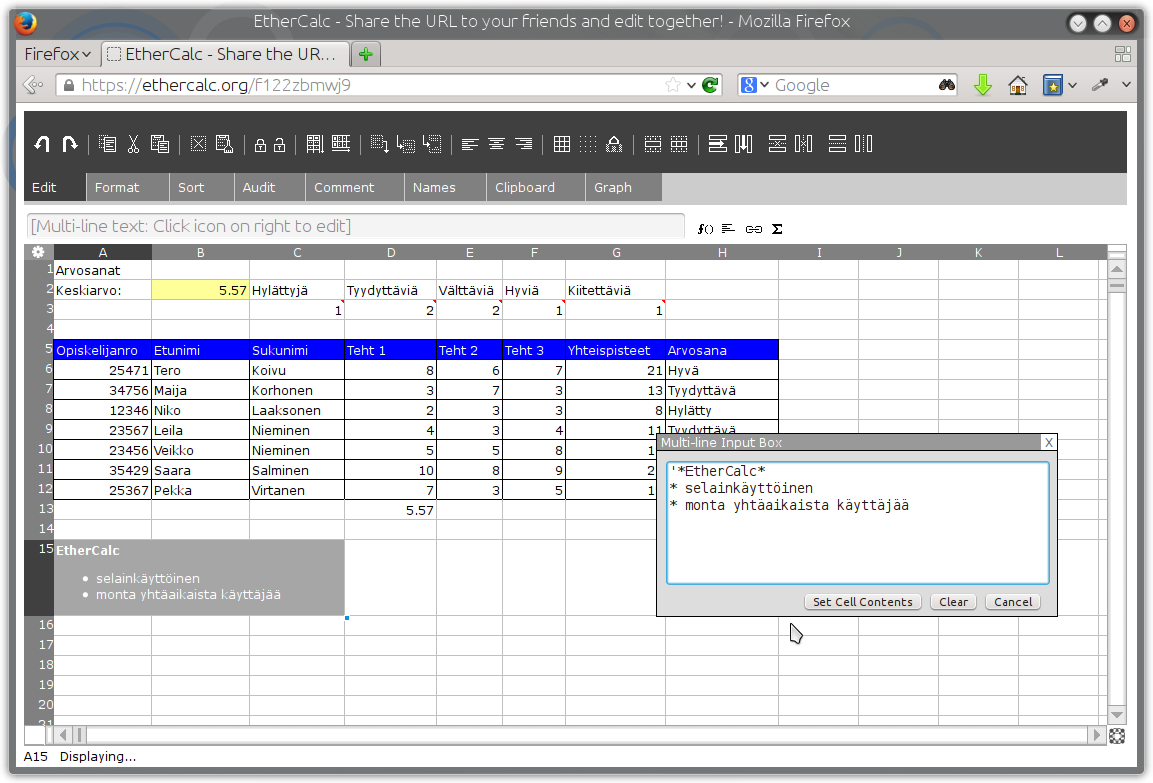The width and height of the screenshot is (1153, 783).
Task: Copy selection with the Copy icon
Action: 107,144
